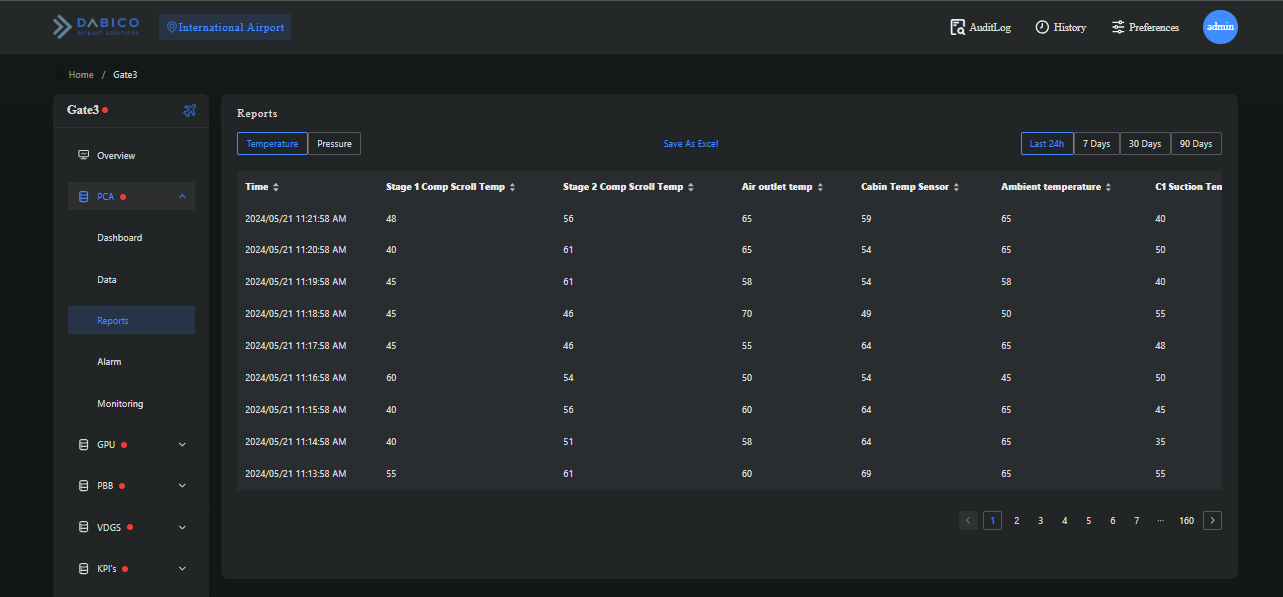Expand the GPU menu chevron

(182, 444)
